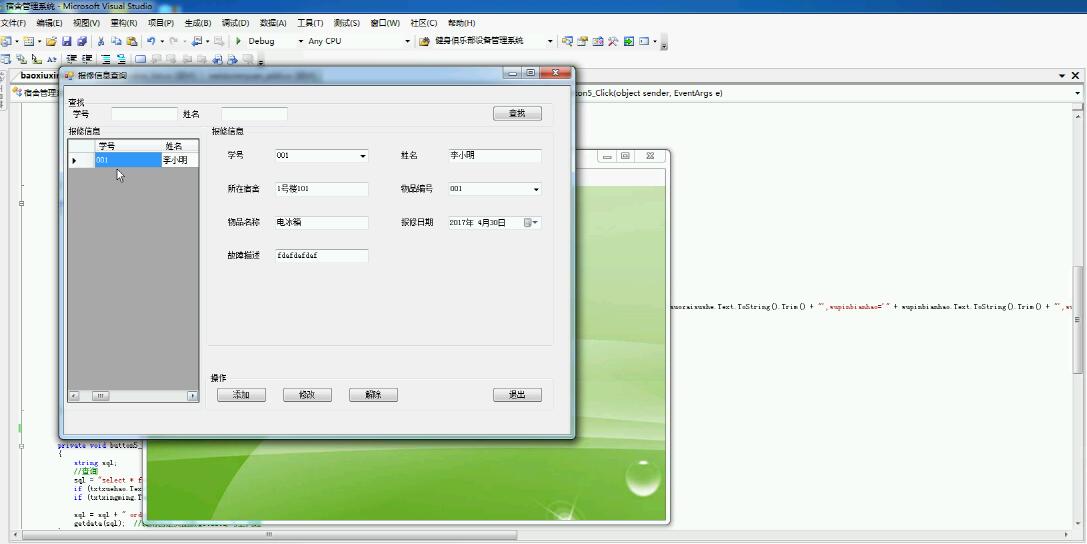This screenshot has width=1087, height=544.
Task: Click the 所在宿舍 text field
Action: (322, 189)
